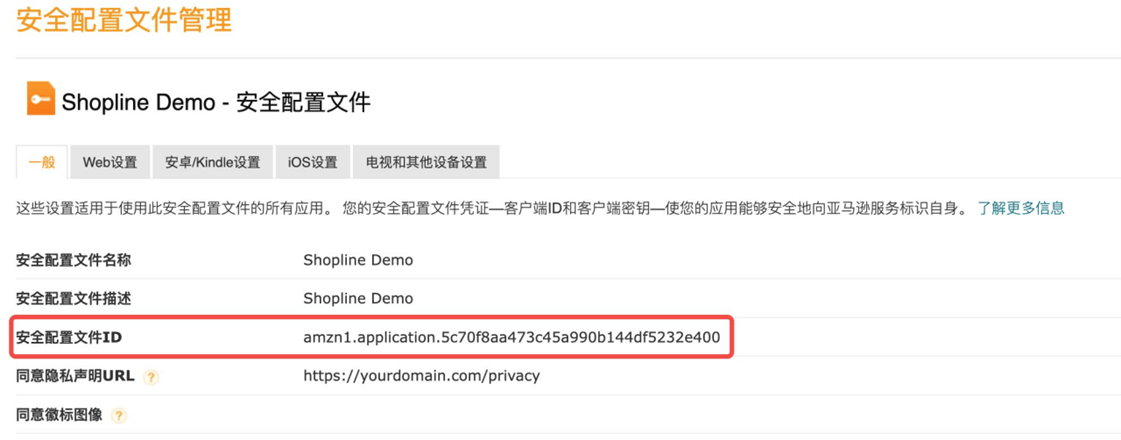The image size is (1121, 440).
Task: Open the 安卓/Kindle设置 tab
Action: (x=212, y=162)
